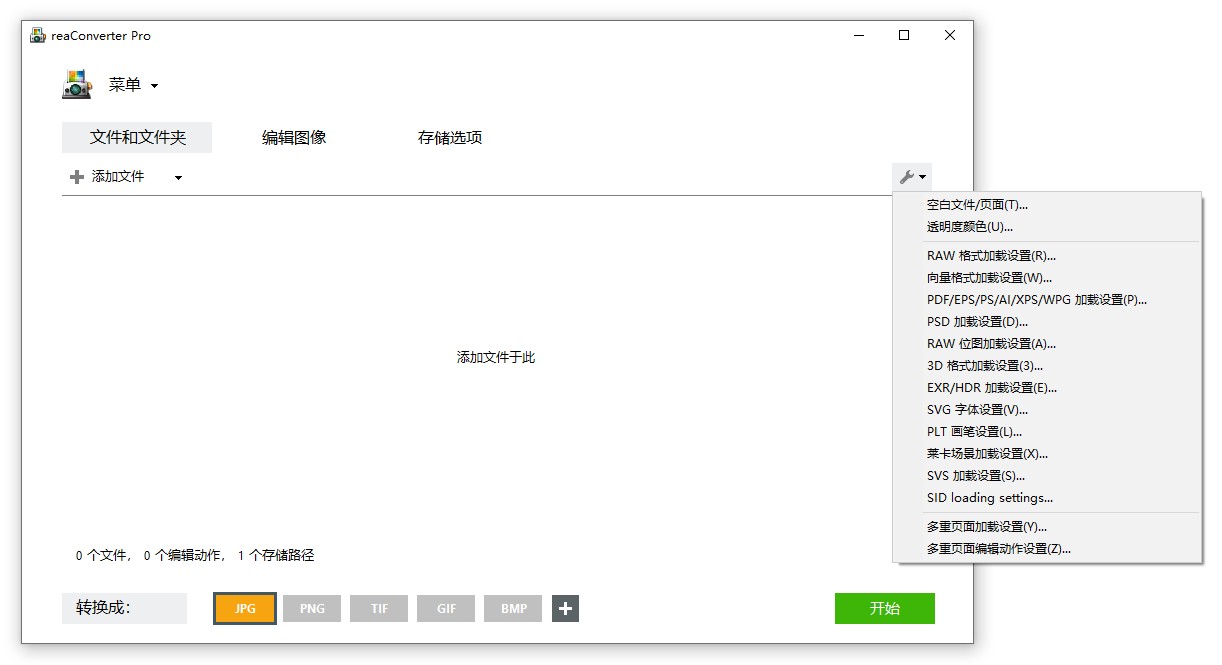Select PNG output format
The height and width of the screenshot is (665, 1222).
[312, 608]
